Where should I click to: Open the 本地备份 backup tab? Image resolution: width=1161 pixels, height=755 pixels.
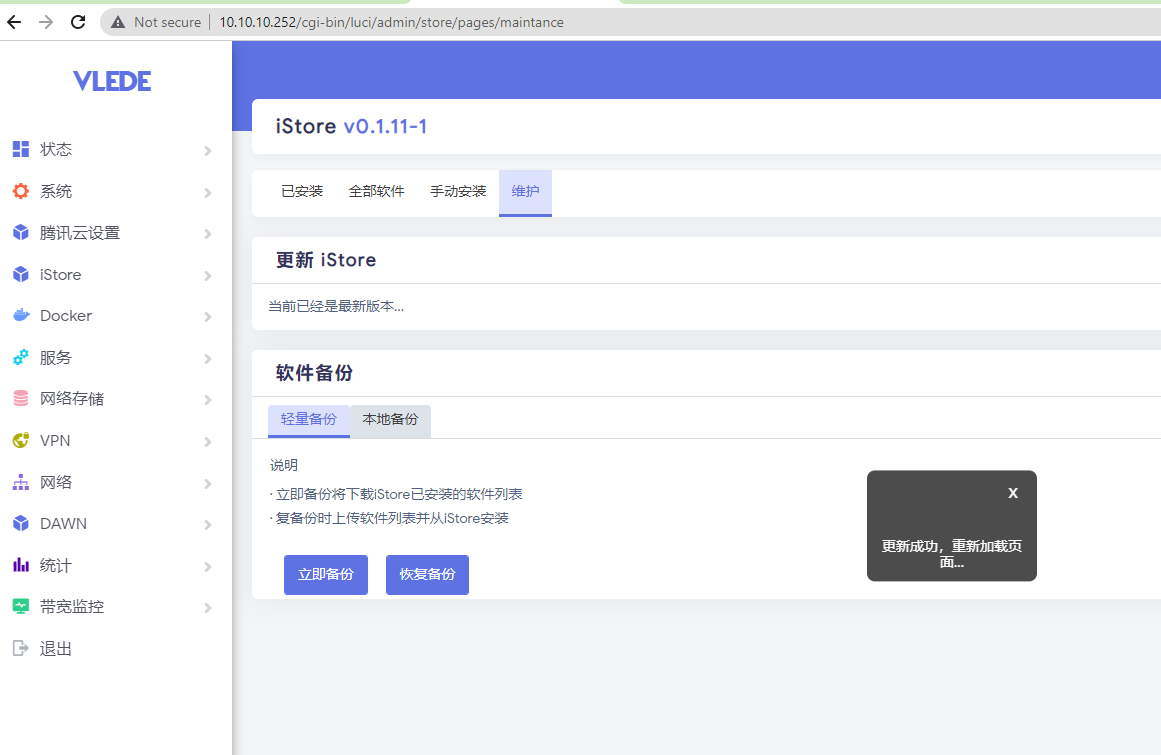pos(390,420)
